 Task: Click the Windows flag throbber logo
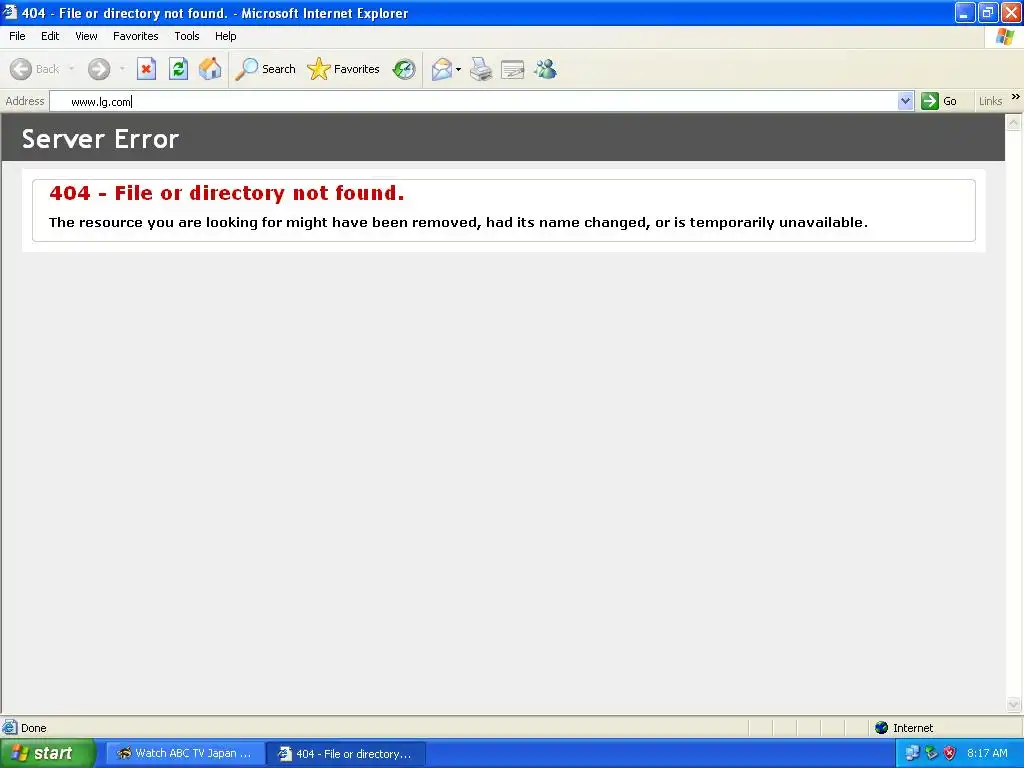[x=1004, y=37]
